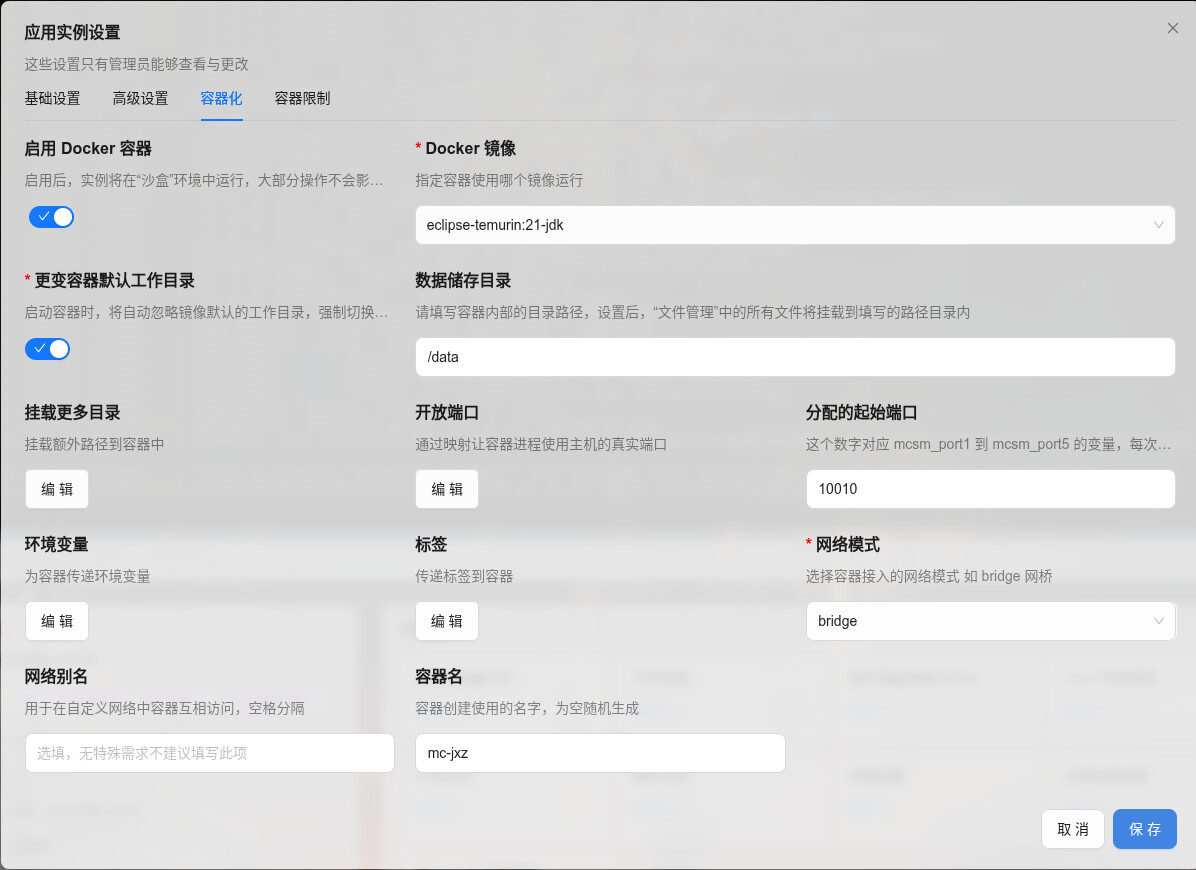1196x870 pixels.
Task: Switch to the 高级设置 tab
Action: click(x=140, y=98)
